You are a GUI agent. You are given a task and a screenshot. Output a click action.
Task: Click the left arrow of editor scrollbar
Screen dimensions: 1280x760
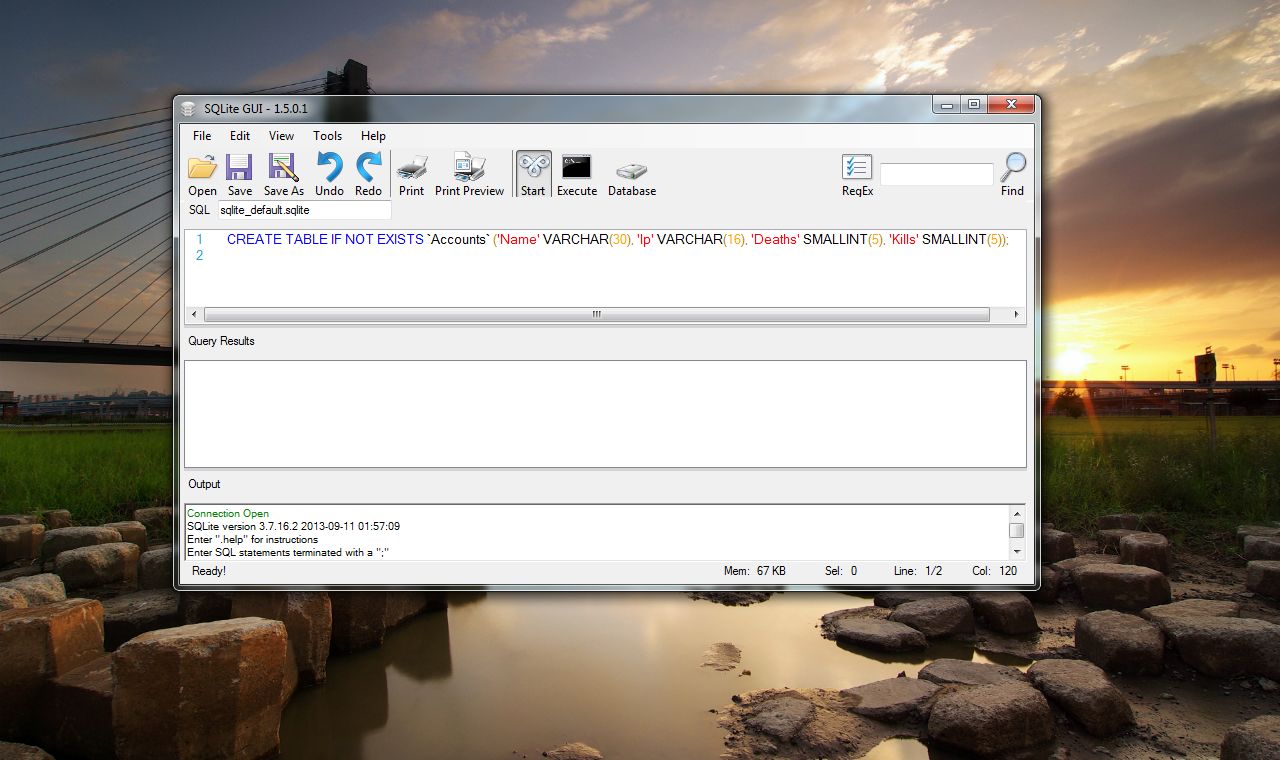193,314
